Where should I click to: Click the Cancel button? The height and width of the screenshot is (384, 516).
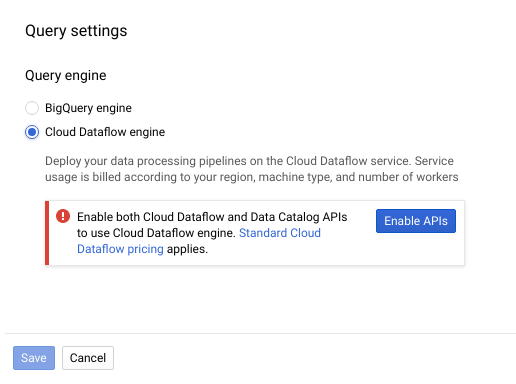(88, 358)
